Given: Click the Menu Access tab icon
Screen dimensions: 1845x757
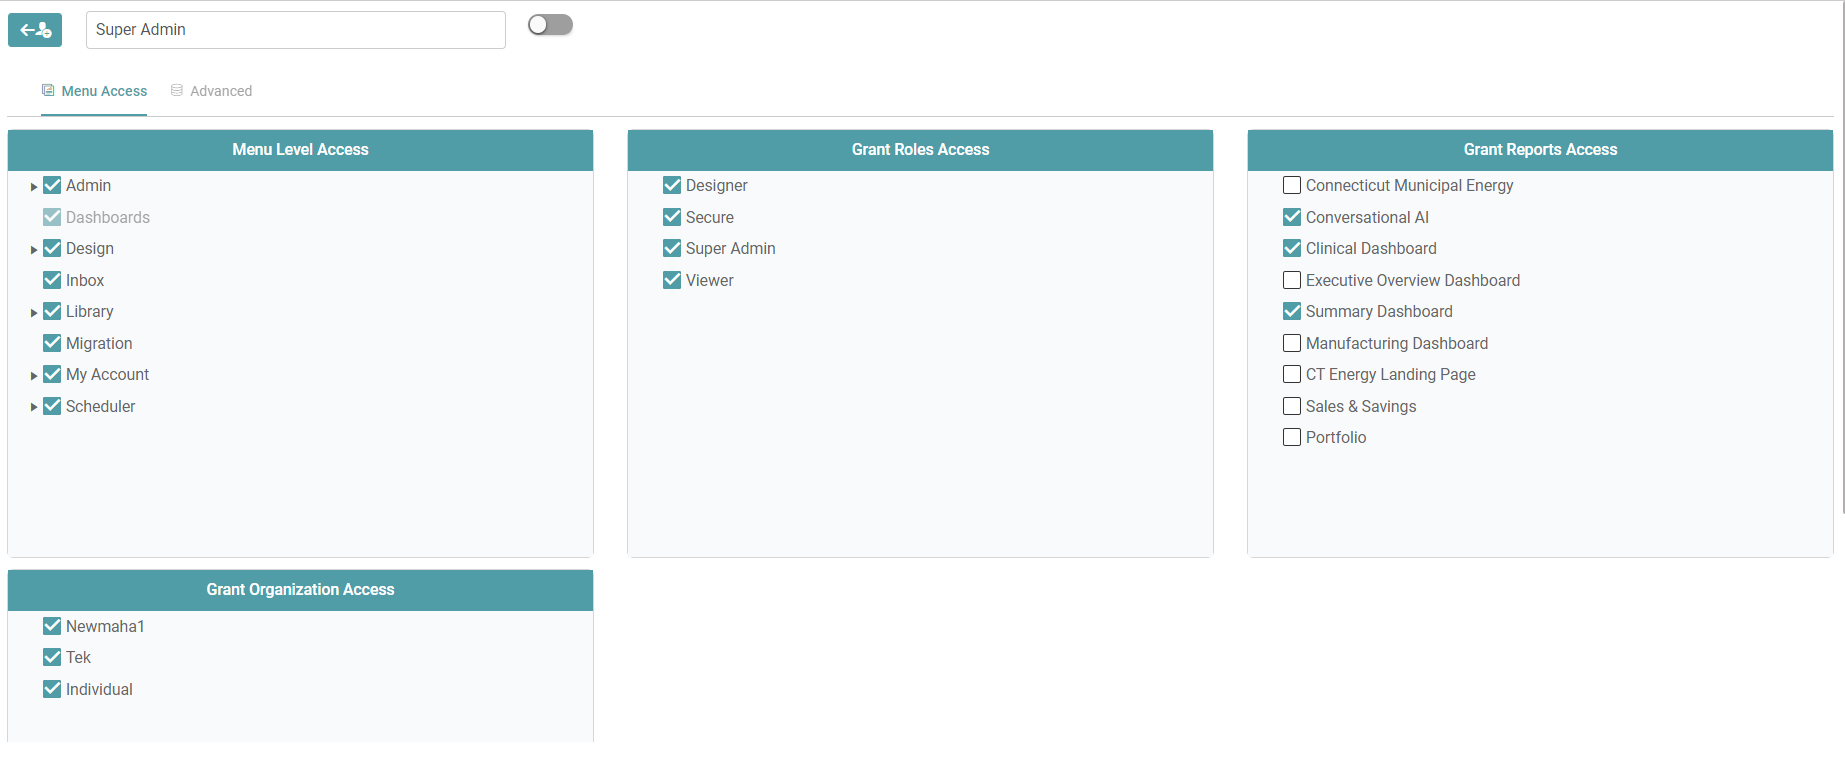Looking at the screenshot, I should coord(48,90).
